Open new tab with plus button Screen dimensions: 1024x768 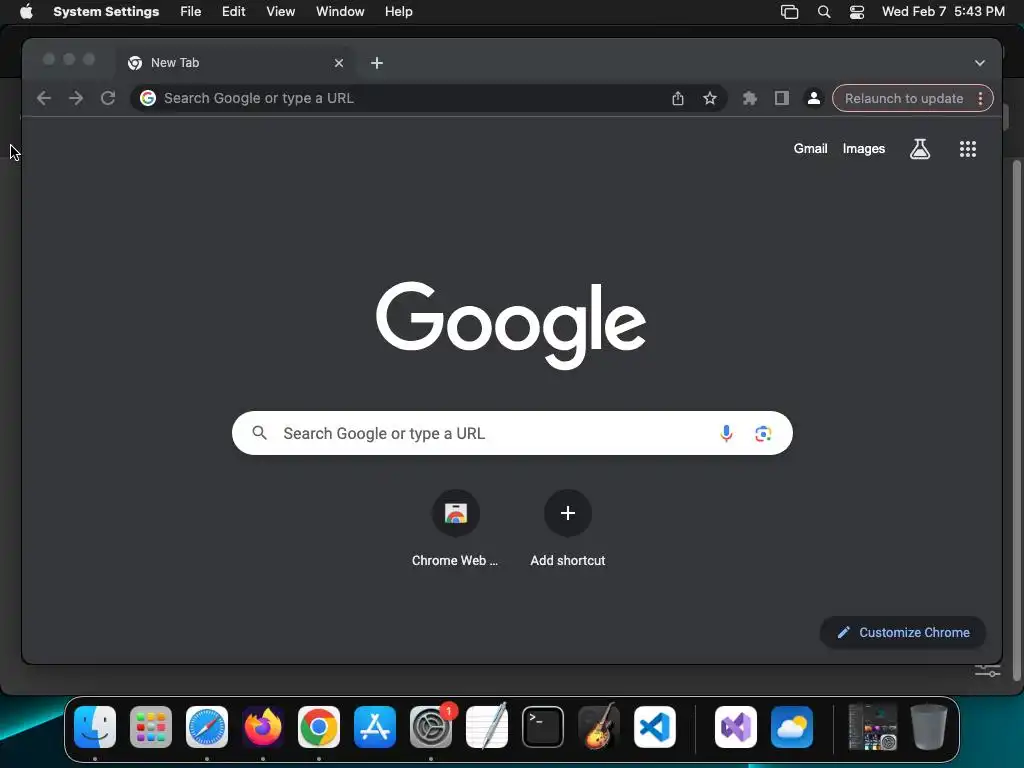point(377,63)
